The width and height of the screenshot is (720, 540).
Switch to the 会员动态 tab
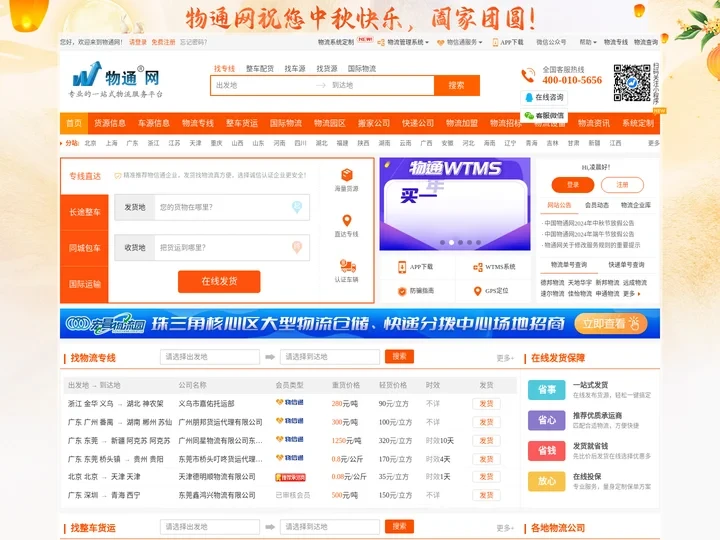[x=596, y=205]
